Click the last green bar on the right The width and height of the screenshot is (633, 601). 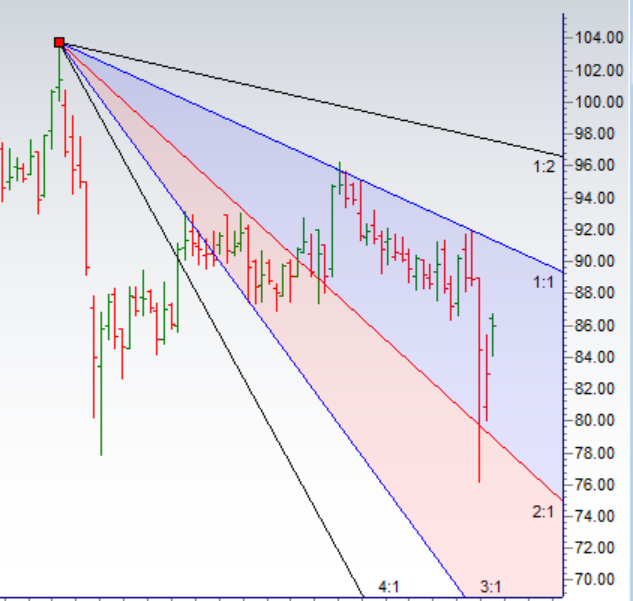(493, 333)
